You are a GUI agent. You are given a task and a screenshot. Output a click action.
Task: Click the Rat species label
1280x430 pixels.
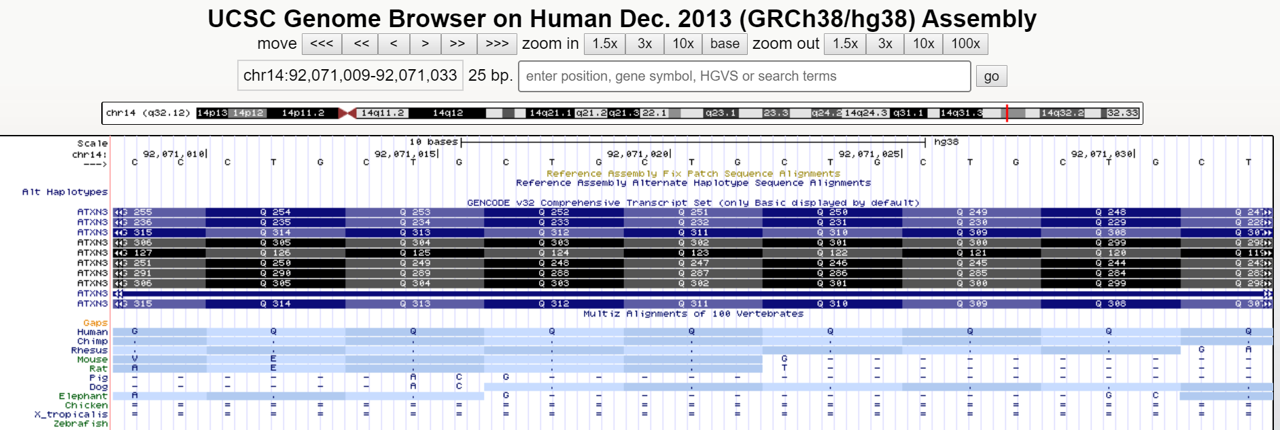pyautogui.click(x=99, y=368)
